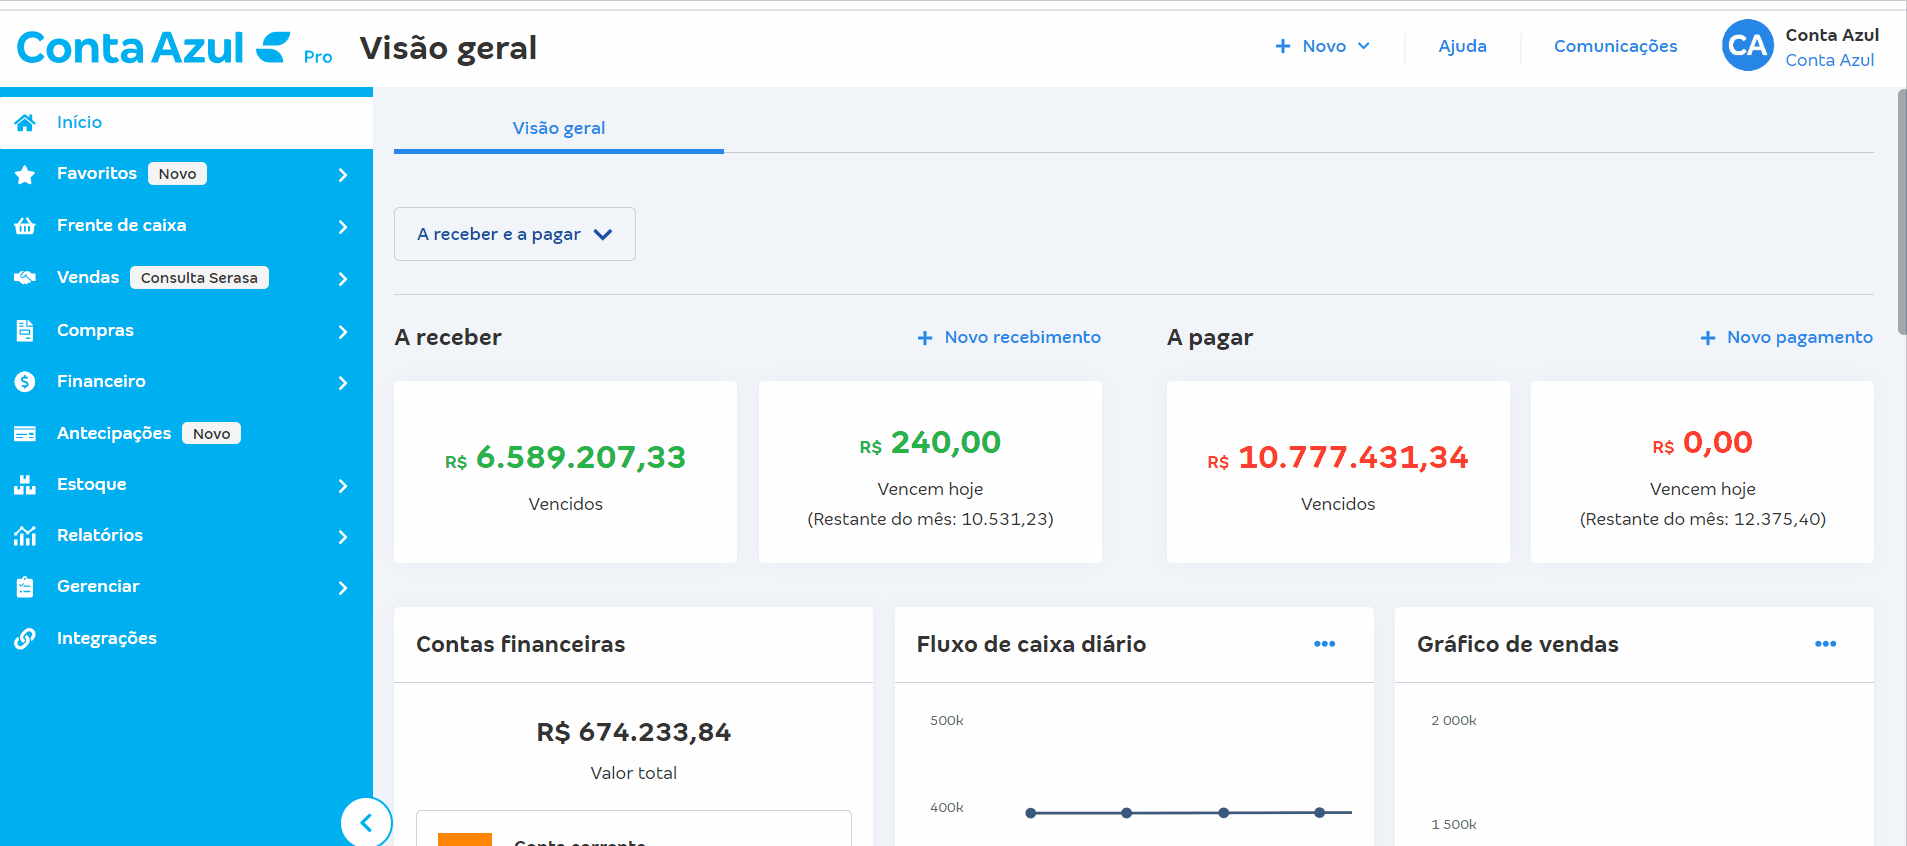
Task: Select the Financeiro dollar icon
Action: pyautogui.click(x=25, y=382)
